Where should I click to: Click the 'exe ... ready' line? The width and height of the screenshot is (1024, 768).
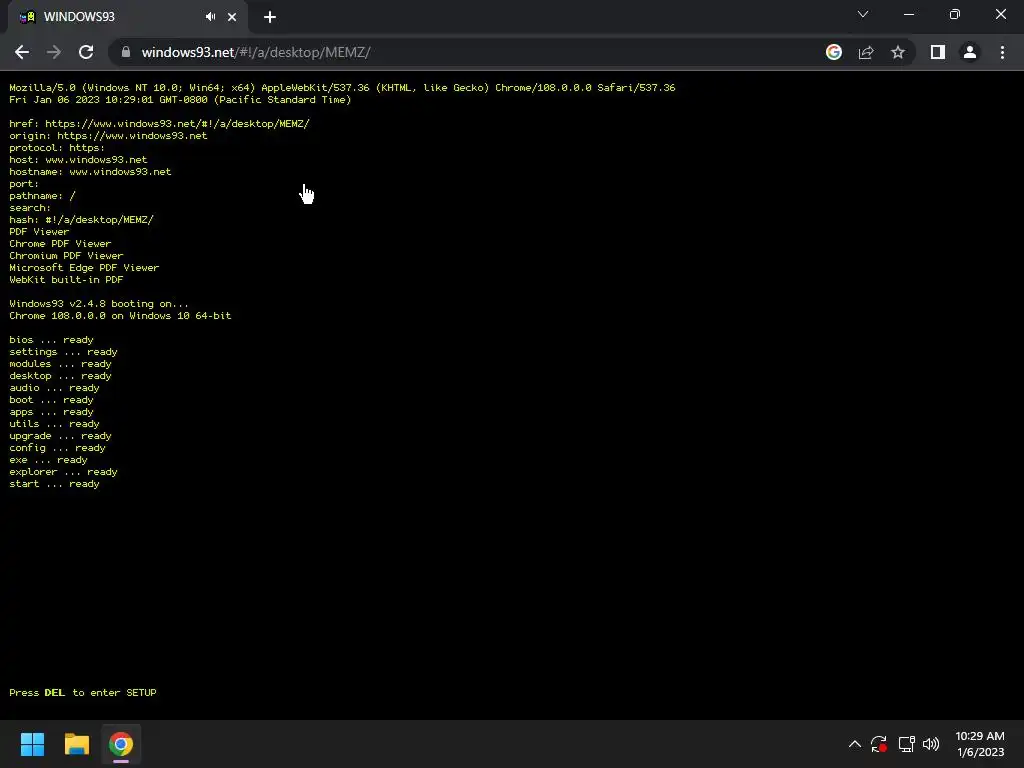coord(48,460)
